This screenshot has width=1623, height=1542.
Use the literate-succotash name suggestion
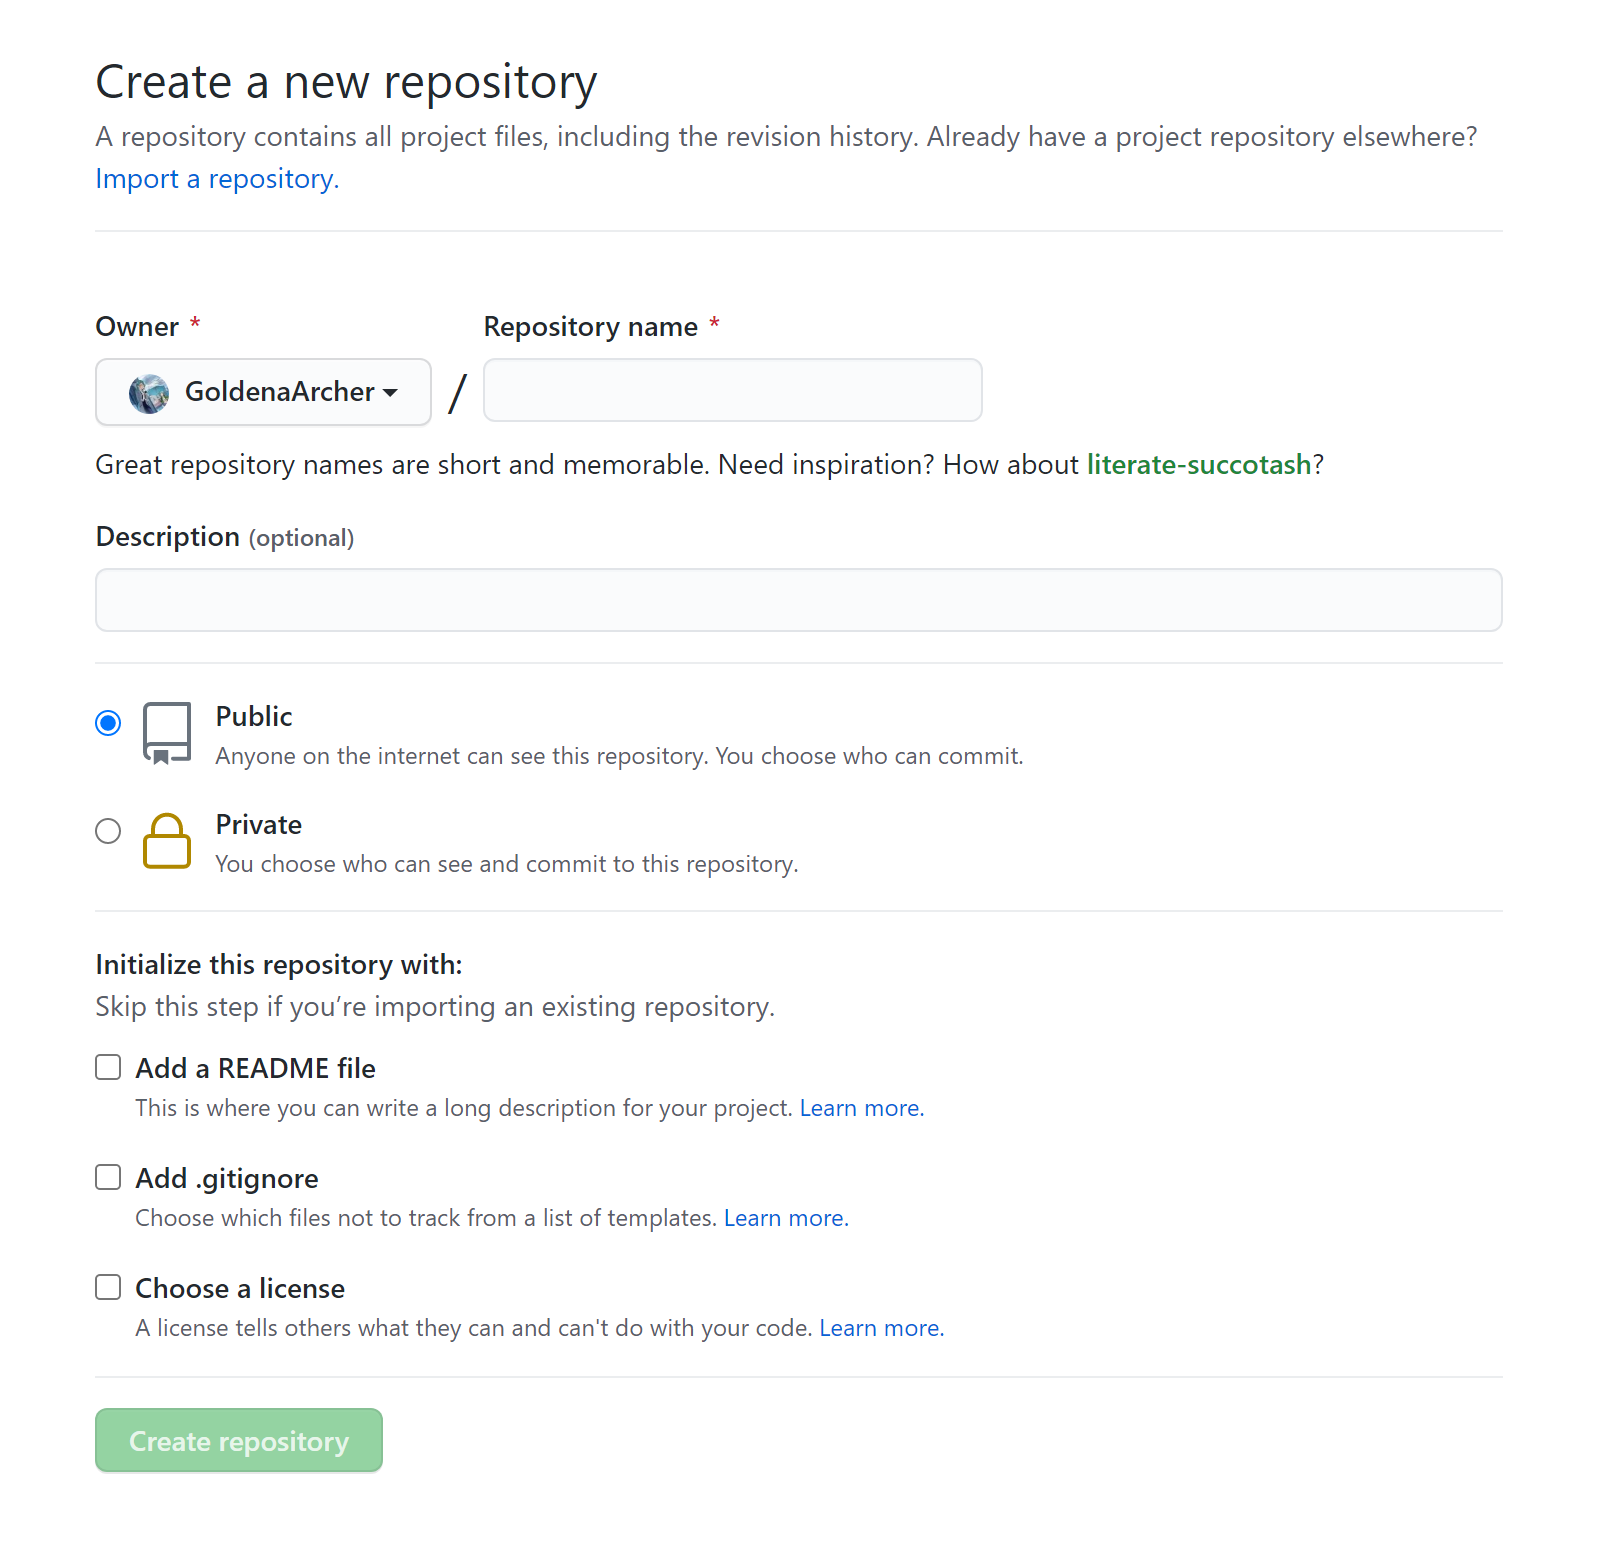pyautogui.click(x=1199, y=465)
